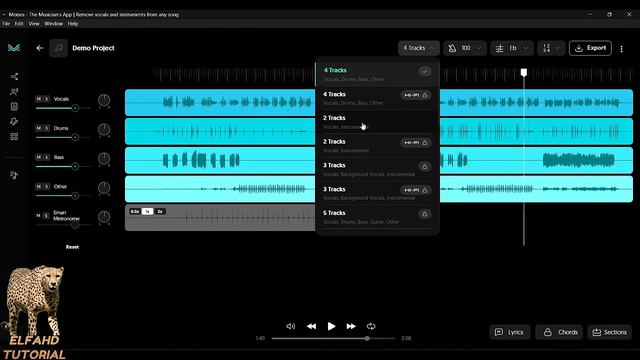Open the guitar icon in the sidebar
The image size is (640, 360).
tap(14, 121)
